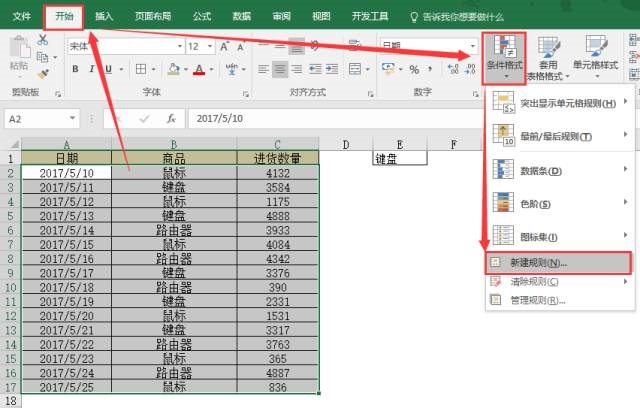Select cell E1 containing 键盘
This screenshot has width=640, height=408.
(x=398, y=158)
